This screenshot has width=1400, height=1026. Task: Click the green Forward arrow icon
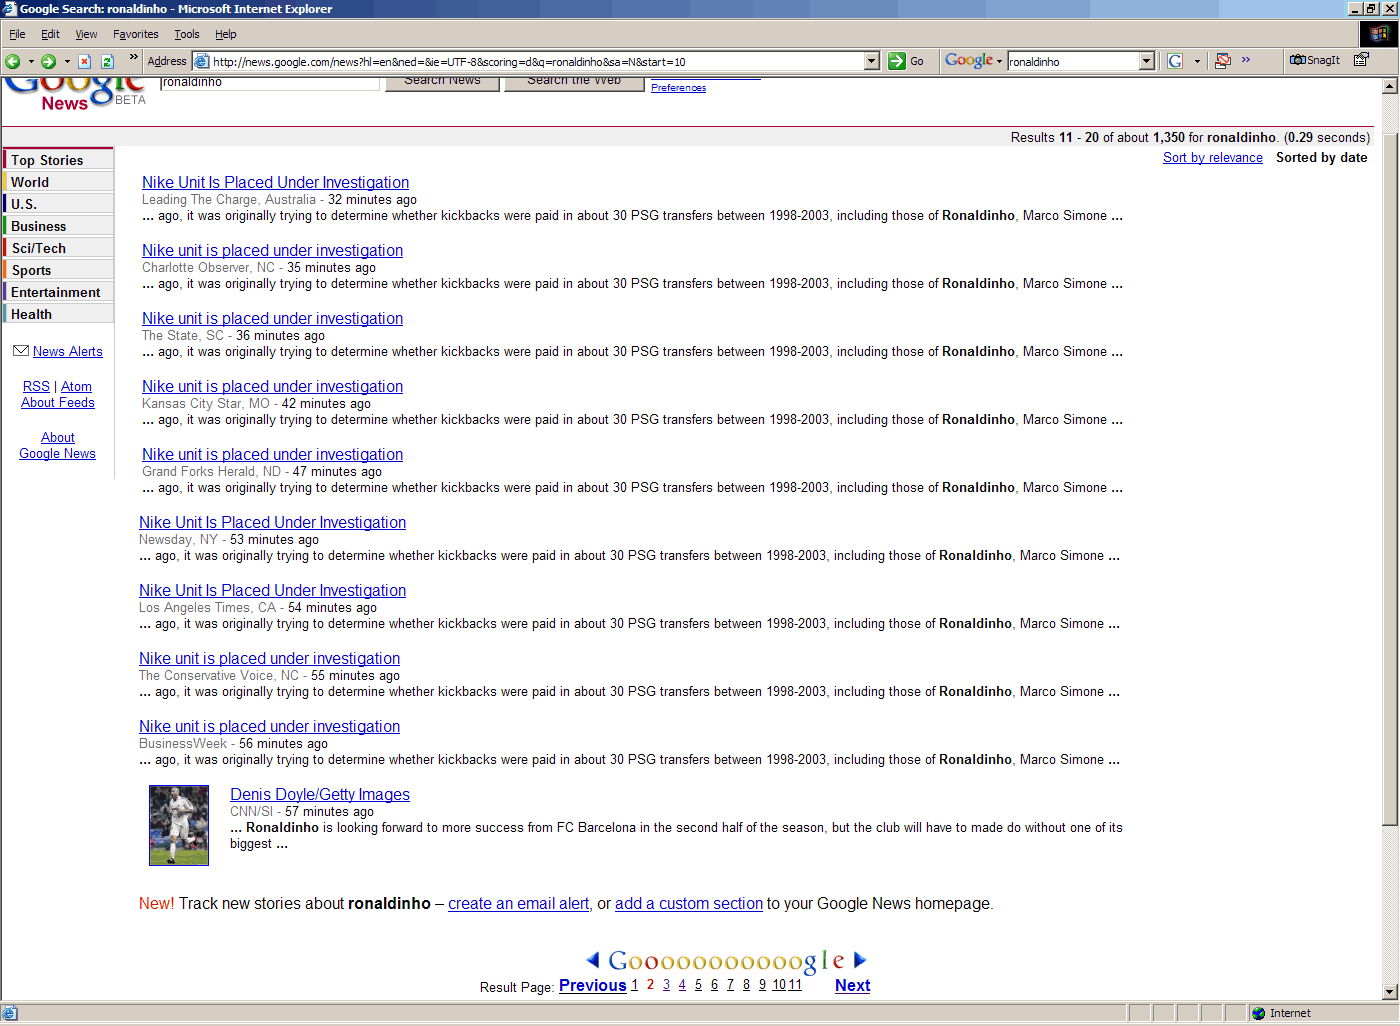click(x=48, y=61)
